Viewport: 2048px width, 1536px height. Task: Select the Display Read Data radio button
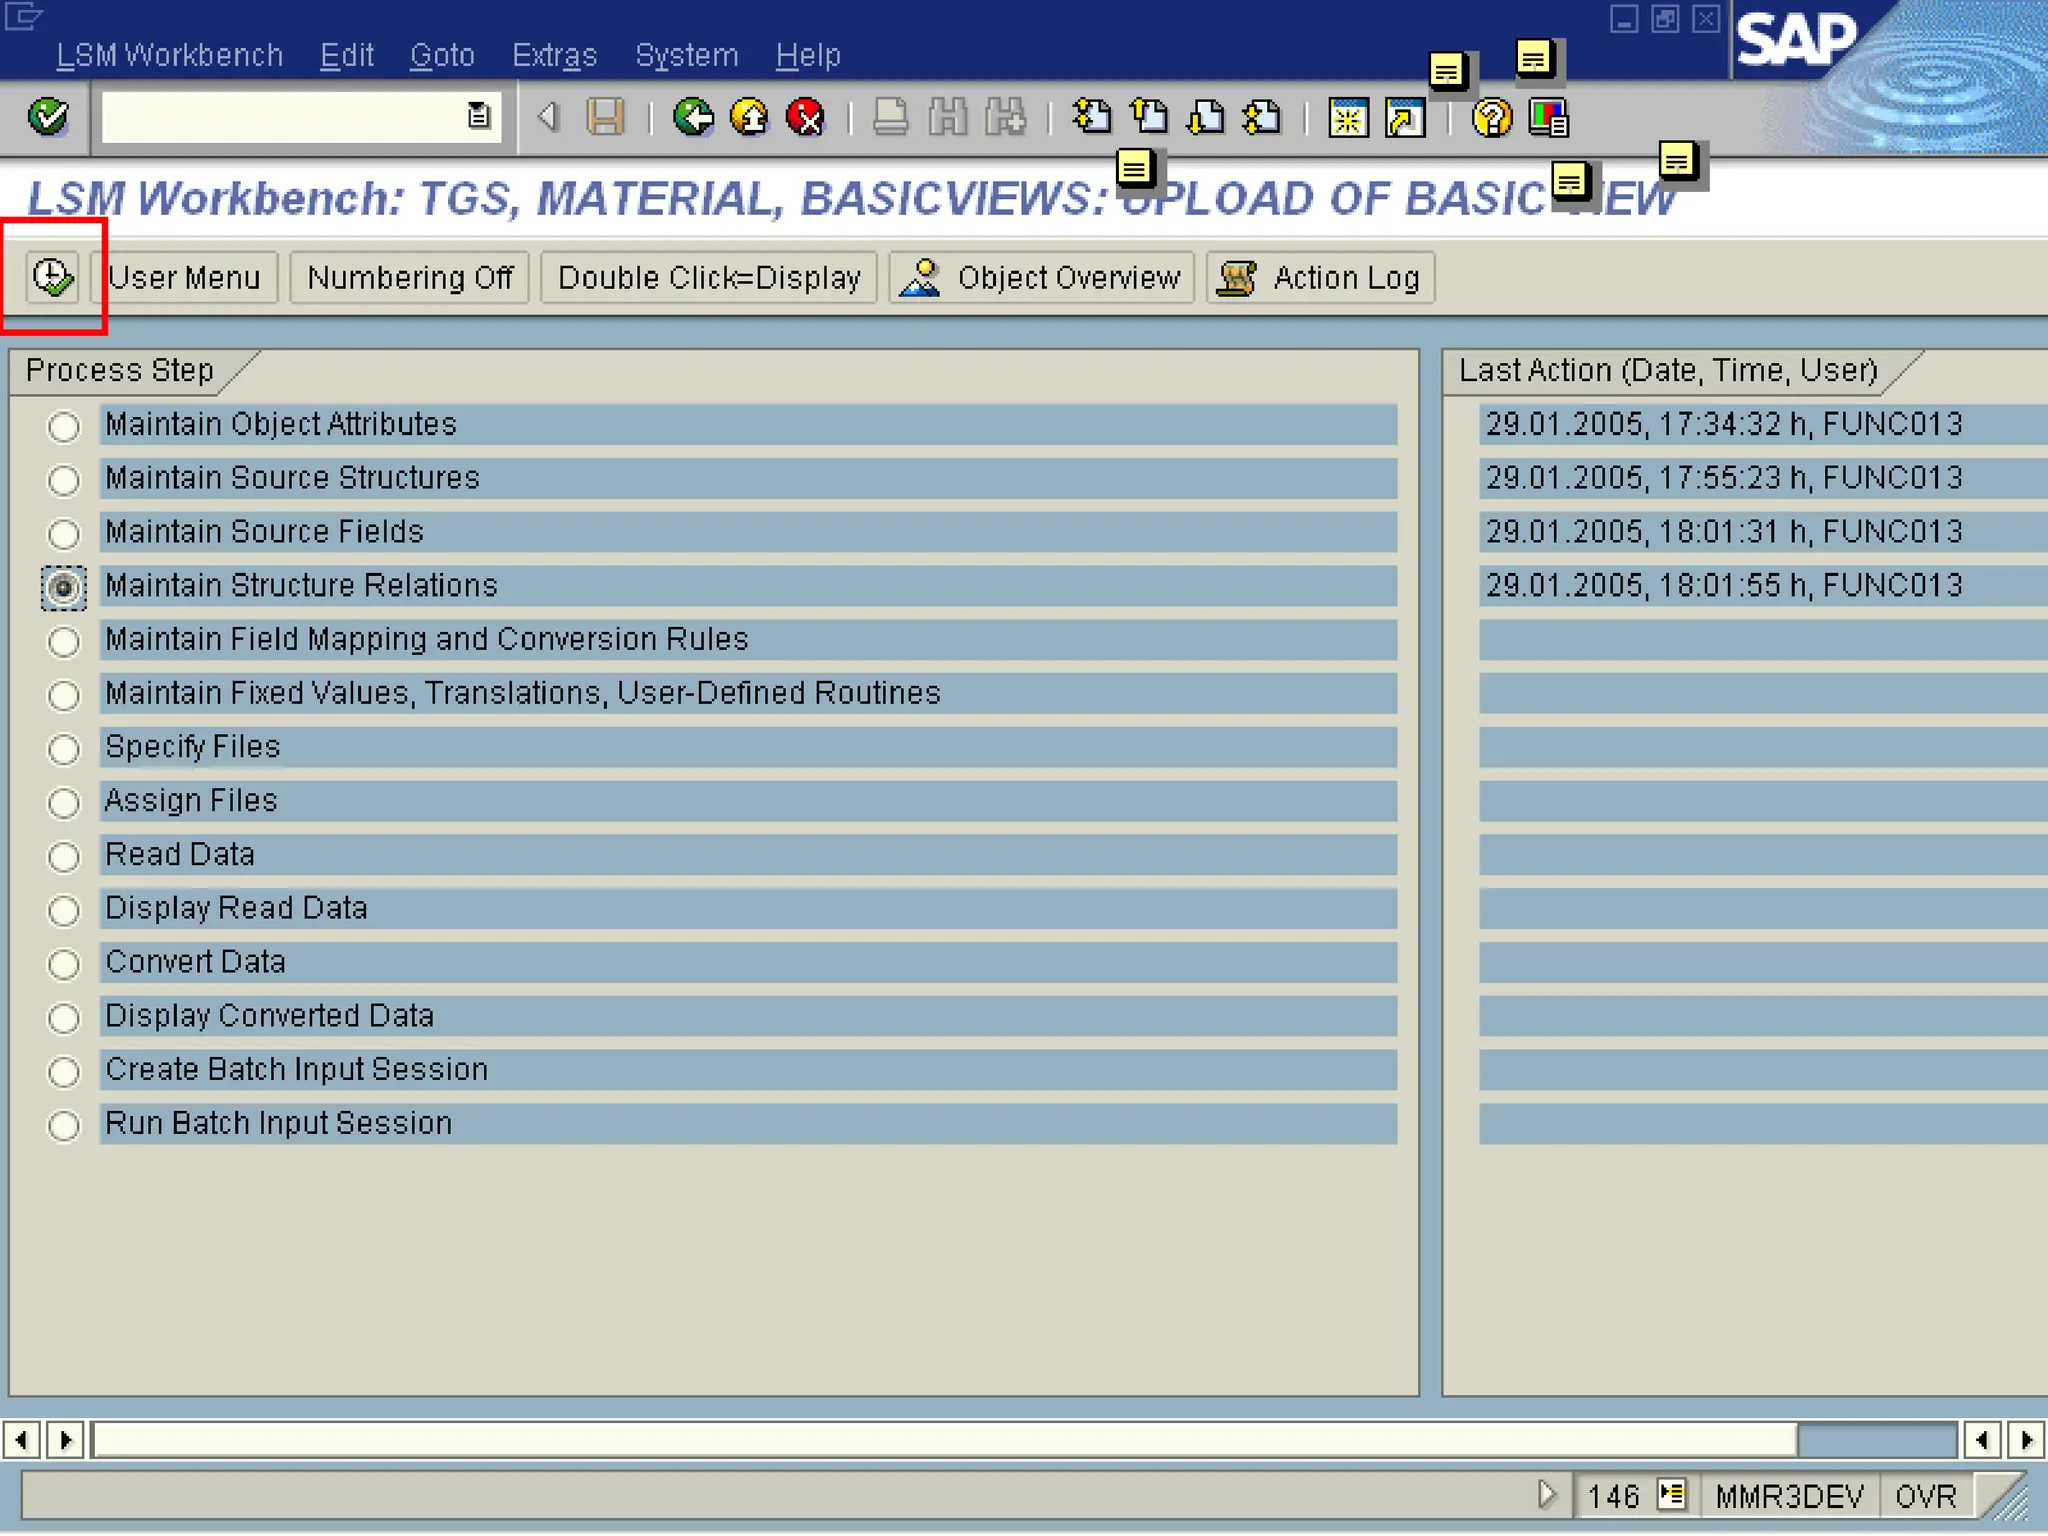pos(64,910)
